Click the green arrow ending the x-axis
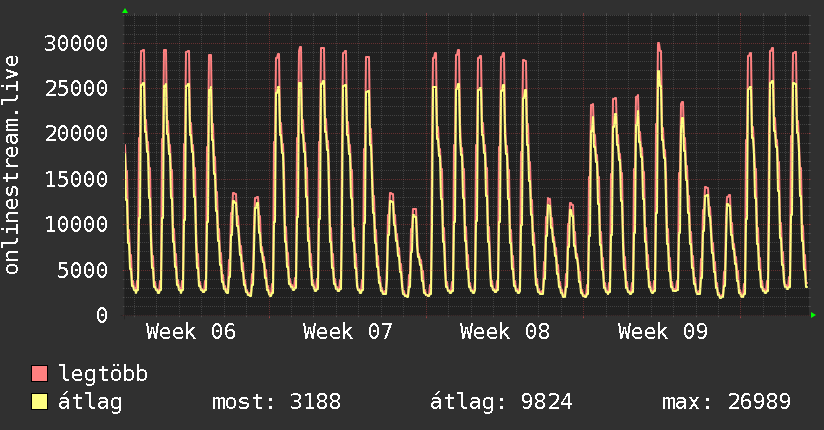This screenshot has height=430, width=824. [x=813, y=315]
